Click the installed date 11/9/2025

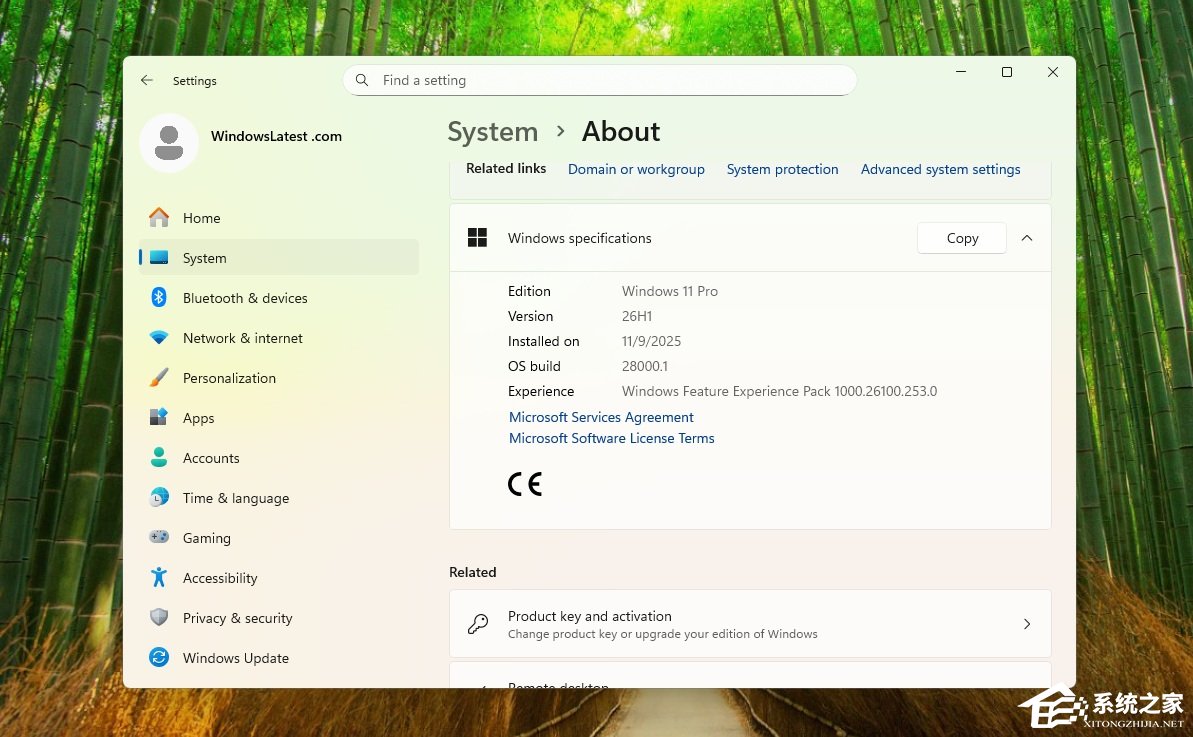(x=651, y=341)
